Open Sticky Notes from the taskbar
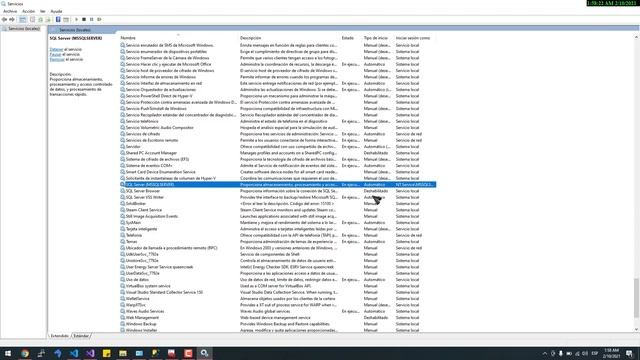 click(x=107, y=353)
